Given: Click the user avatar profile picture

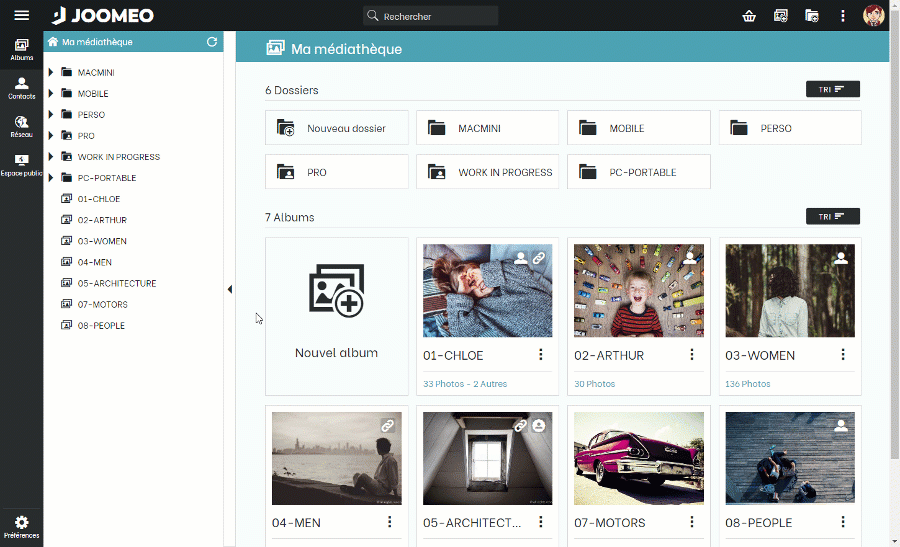Looking at the screenshot, I should tap(874, 16).
